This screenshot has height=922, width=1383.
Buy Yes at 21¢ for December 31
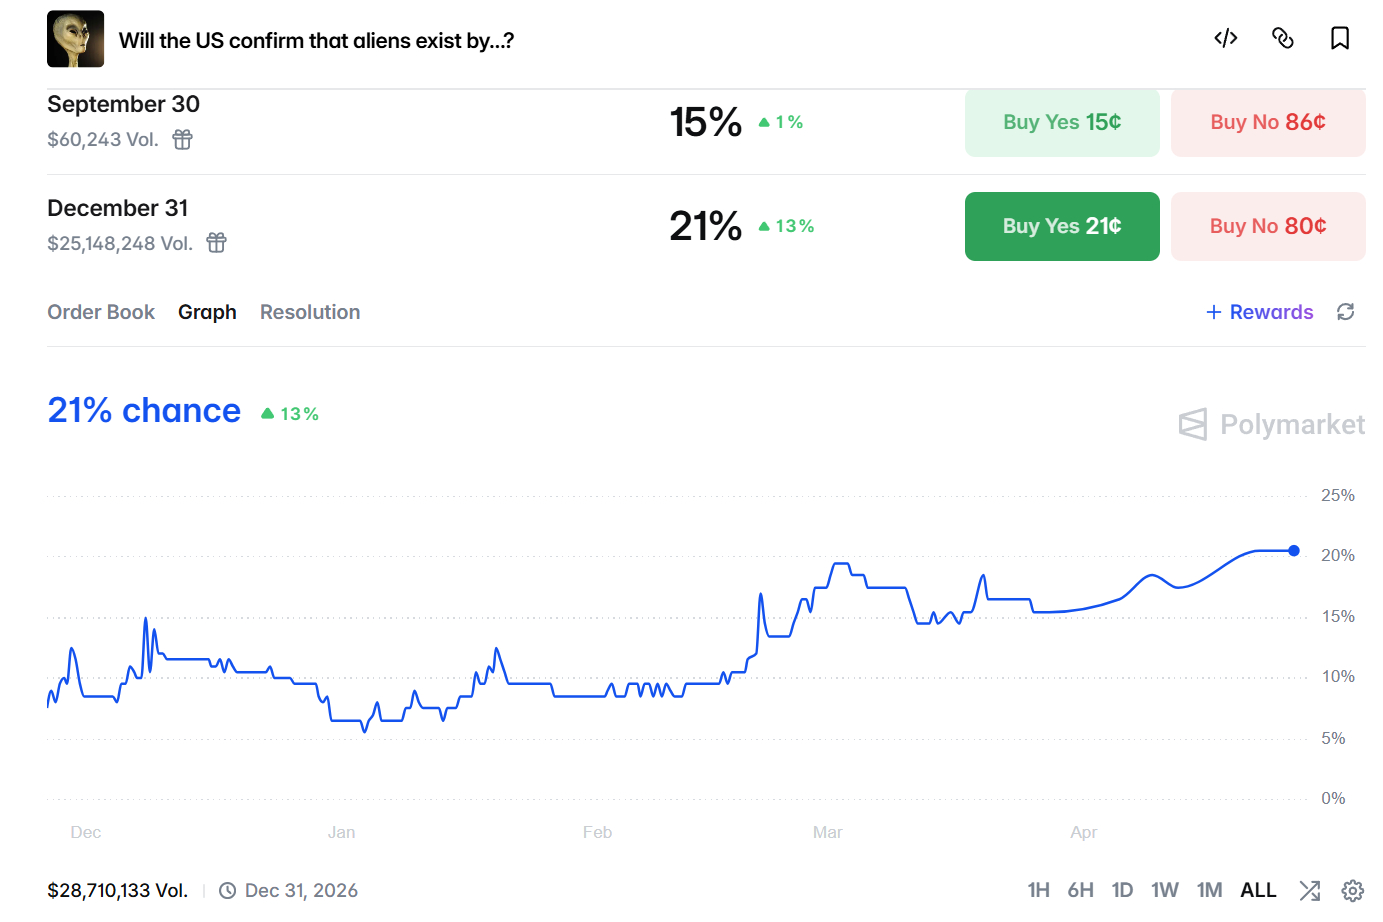pyautogui.click(x=1062, y=226)
